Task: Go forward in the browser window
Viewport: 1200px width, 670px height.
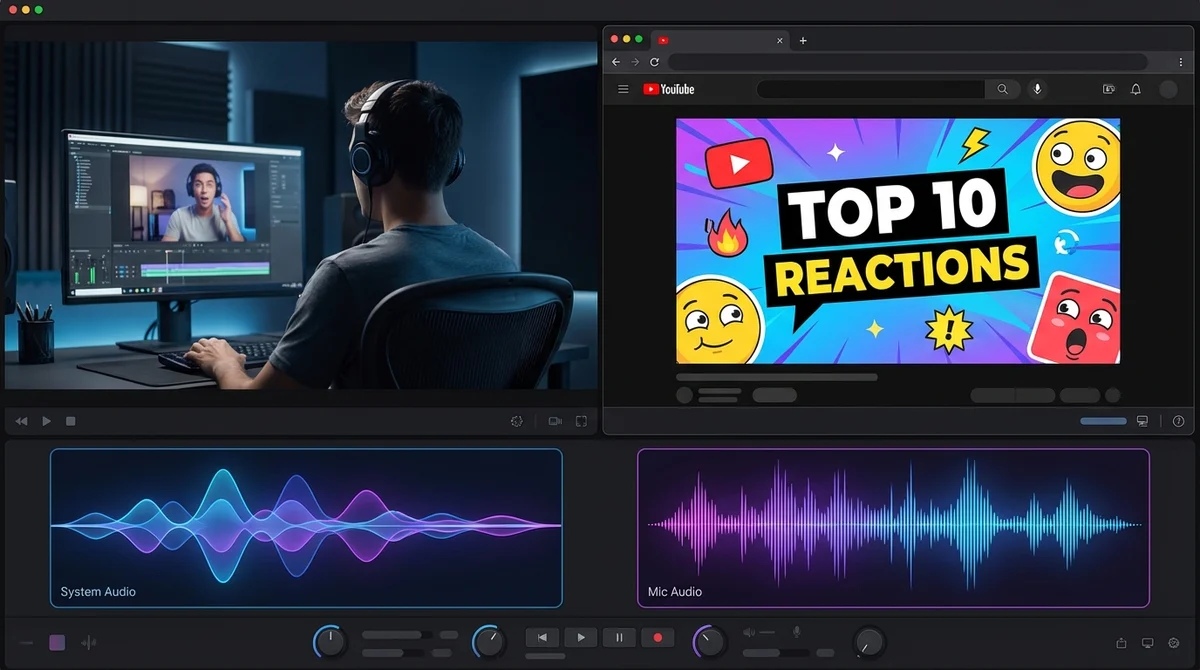Action: 635,62
